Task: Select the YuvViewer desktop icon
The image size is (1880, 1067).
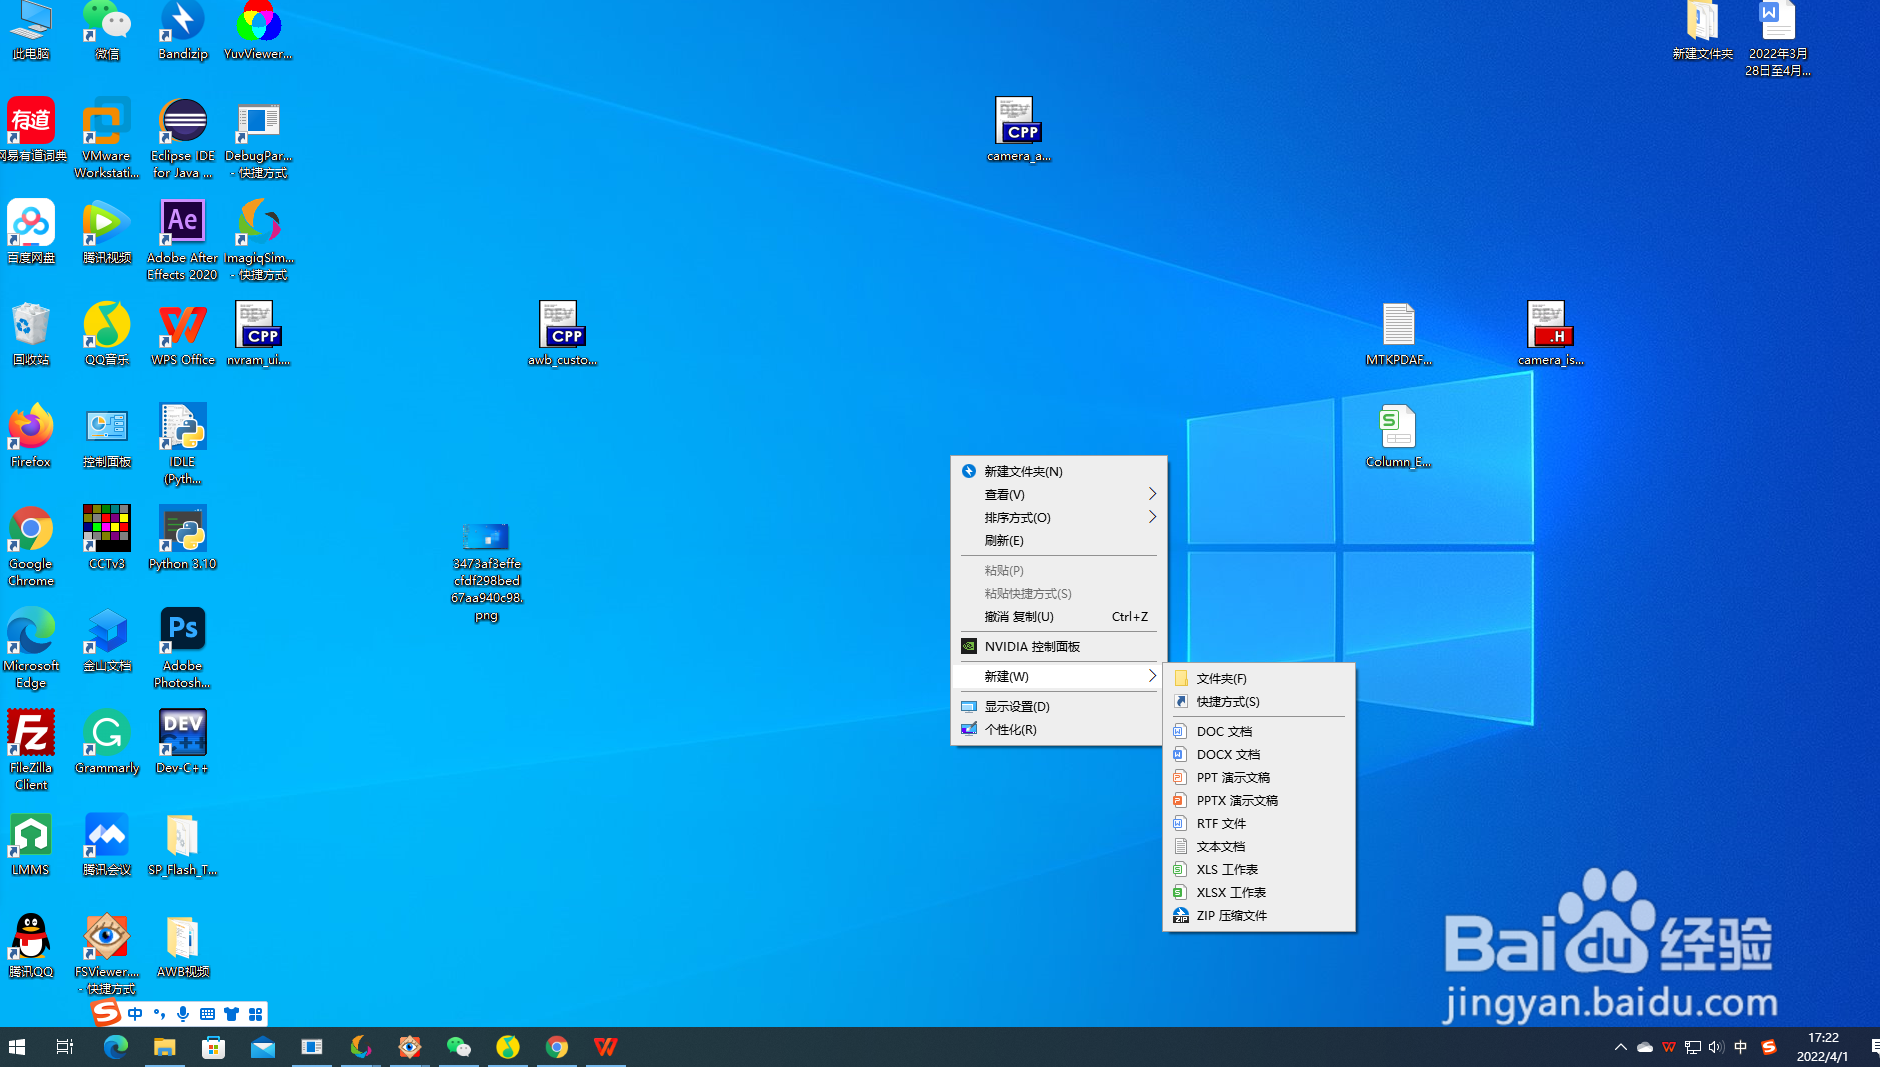Action: click(258, 30)
